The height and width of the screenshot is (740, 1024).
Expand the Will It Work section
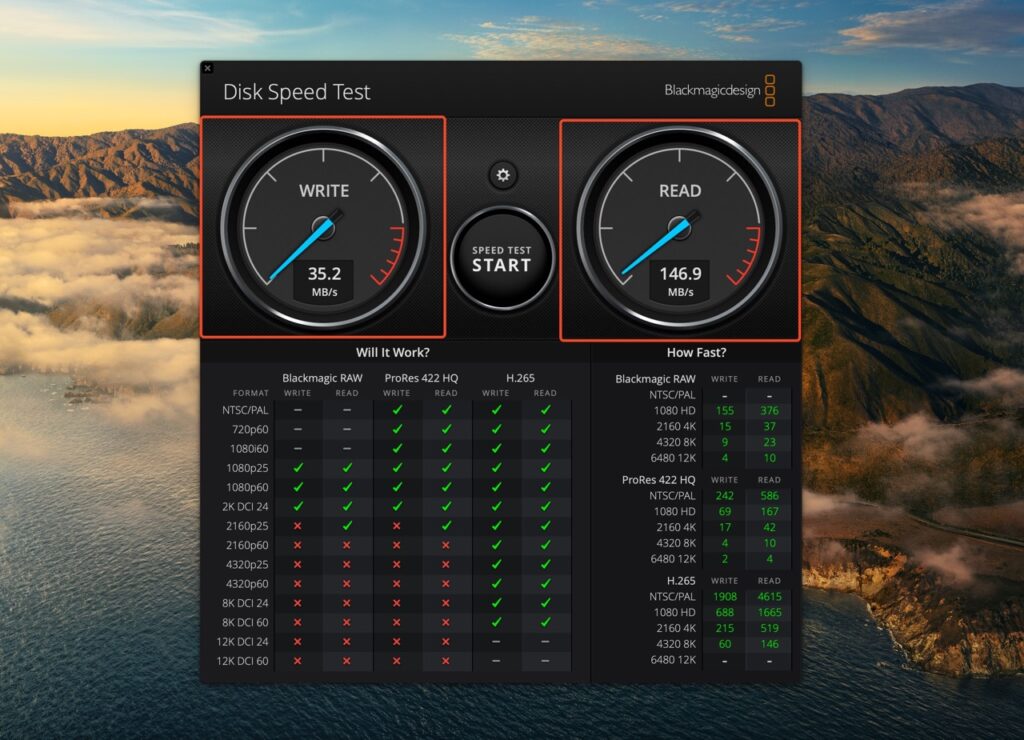pyautogui.click(x=394, y=352)
